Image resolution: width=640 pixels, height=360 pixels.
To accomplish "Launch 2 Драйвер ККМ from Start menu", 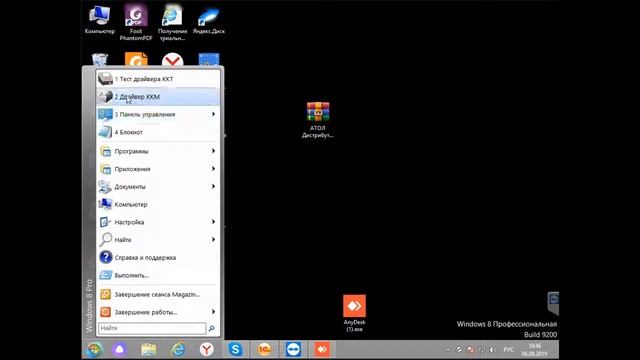I will click(158, 97).
